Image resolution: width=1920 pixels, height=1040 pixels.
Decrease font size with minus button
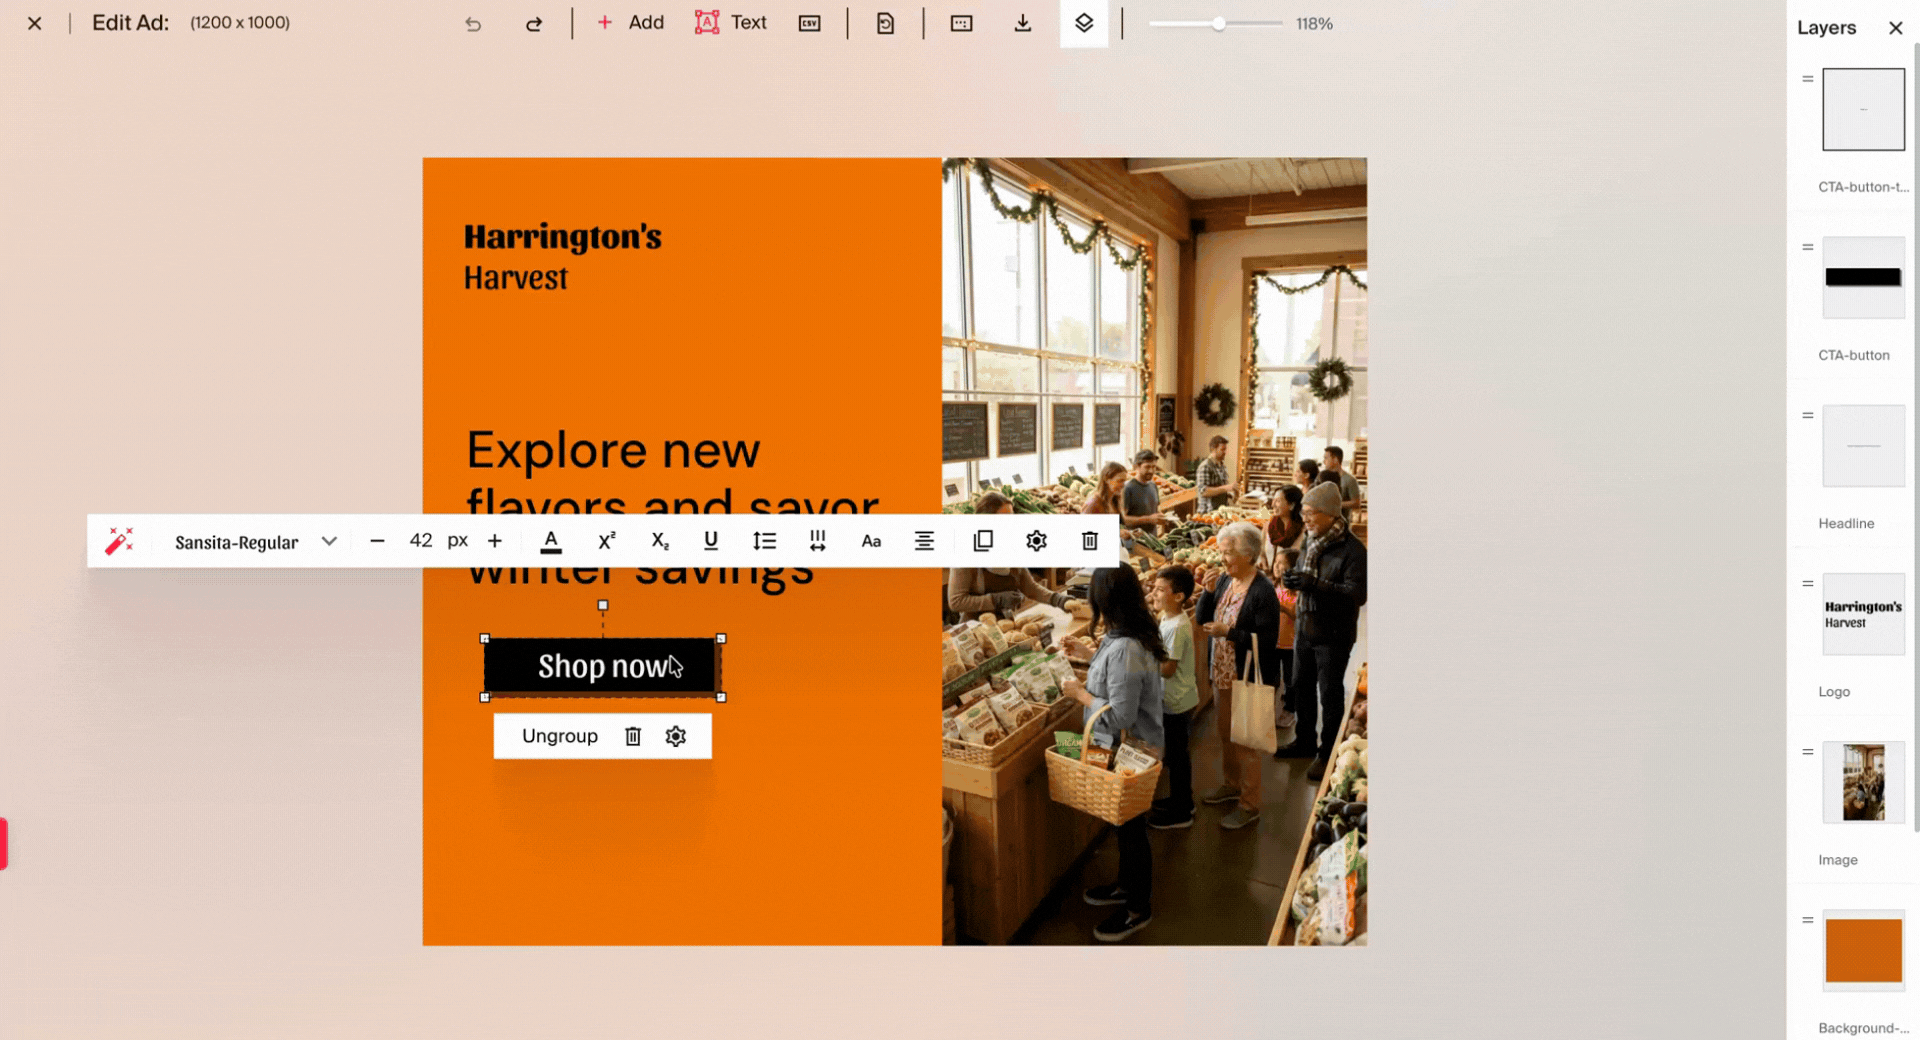tap(377, 541)
